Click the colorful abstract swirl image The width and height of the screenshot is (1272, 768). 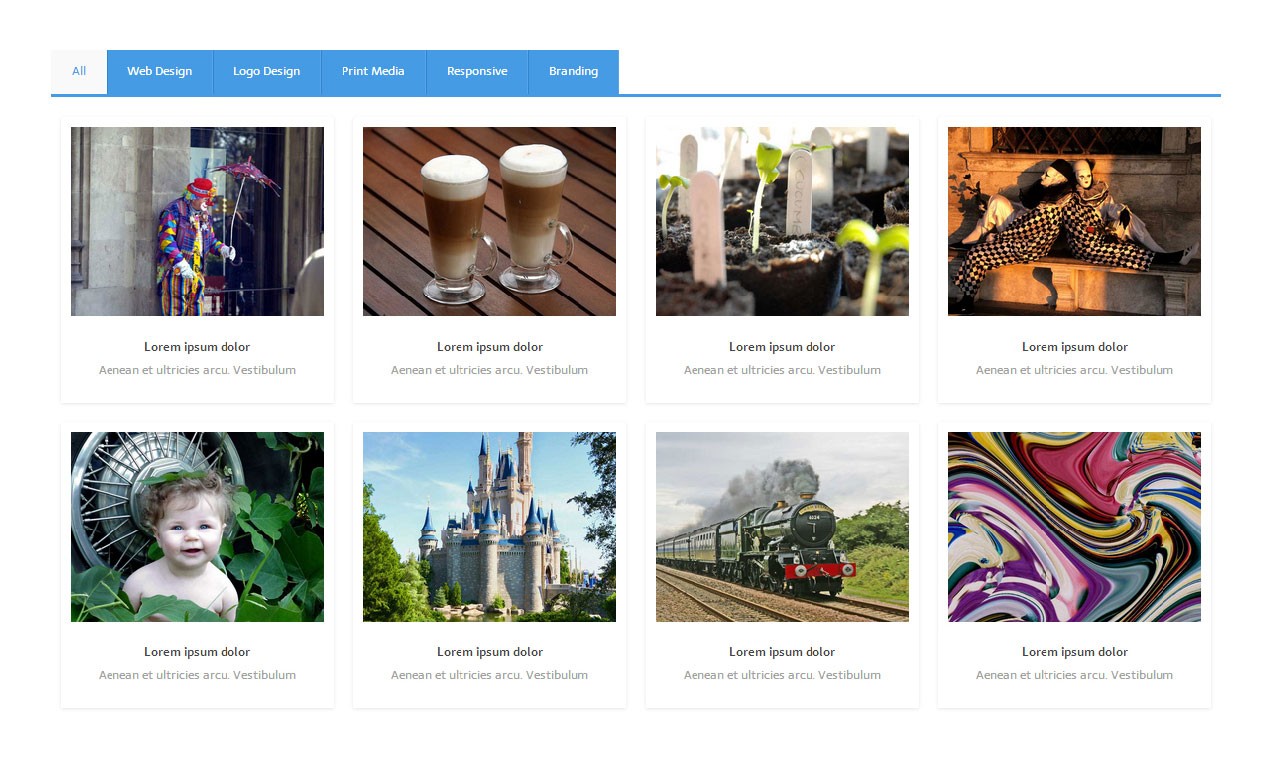click(1074, 526)
